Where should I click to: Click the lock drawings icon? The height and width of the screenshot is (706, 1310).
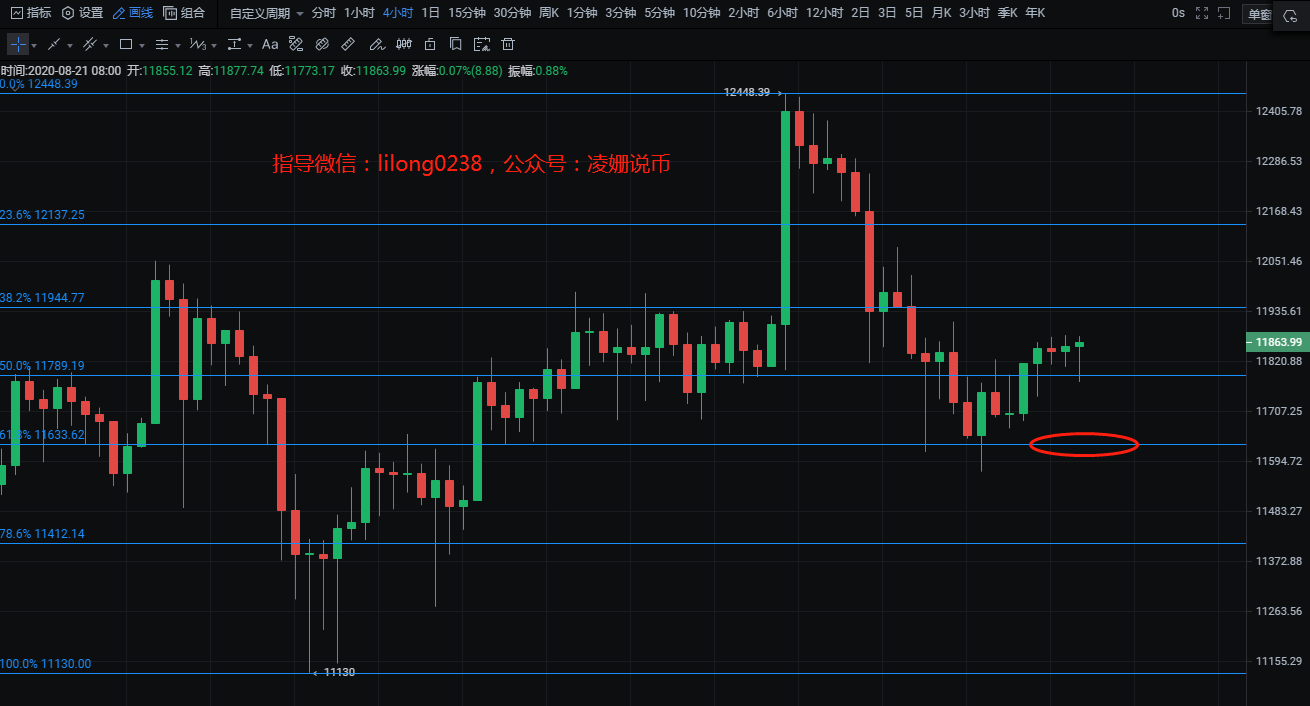click(430, 45)
